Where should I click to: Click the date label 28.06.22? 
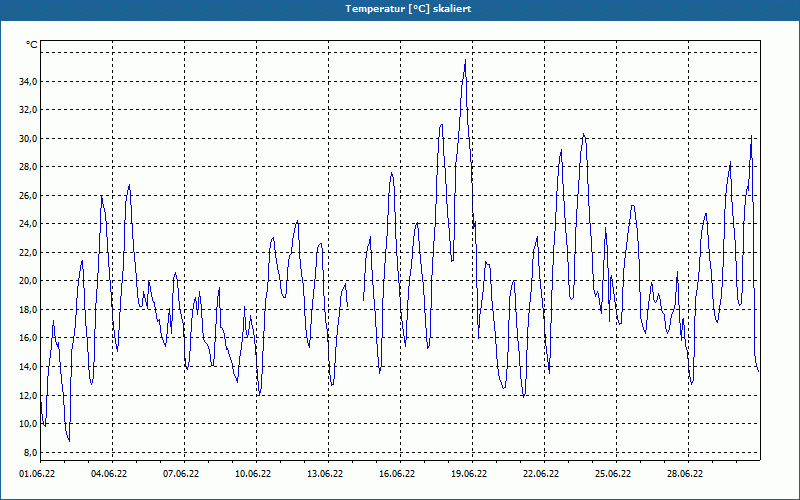685,473
